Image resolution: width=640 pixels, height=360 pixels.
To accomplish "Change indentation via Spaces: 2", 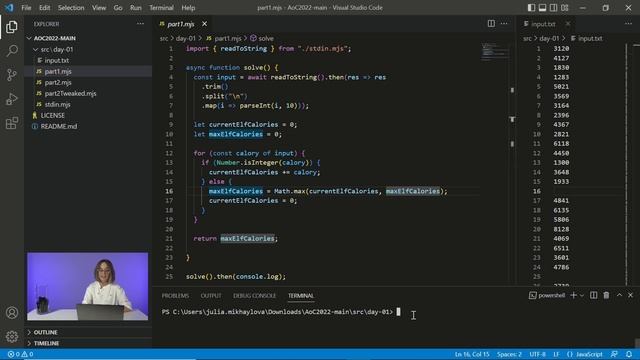I will coord(509,354).
